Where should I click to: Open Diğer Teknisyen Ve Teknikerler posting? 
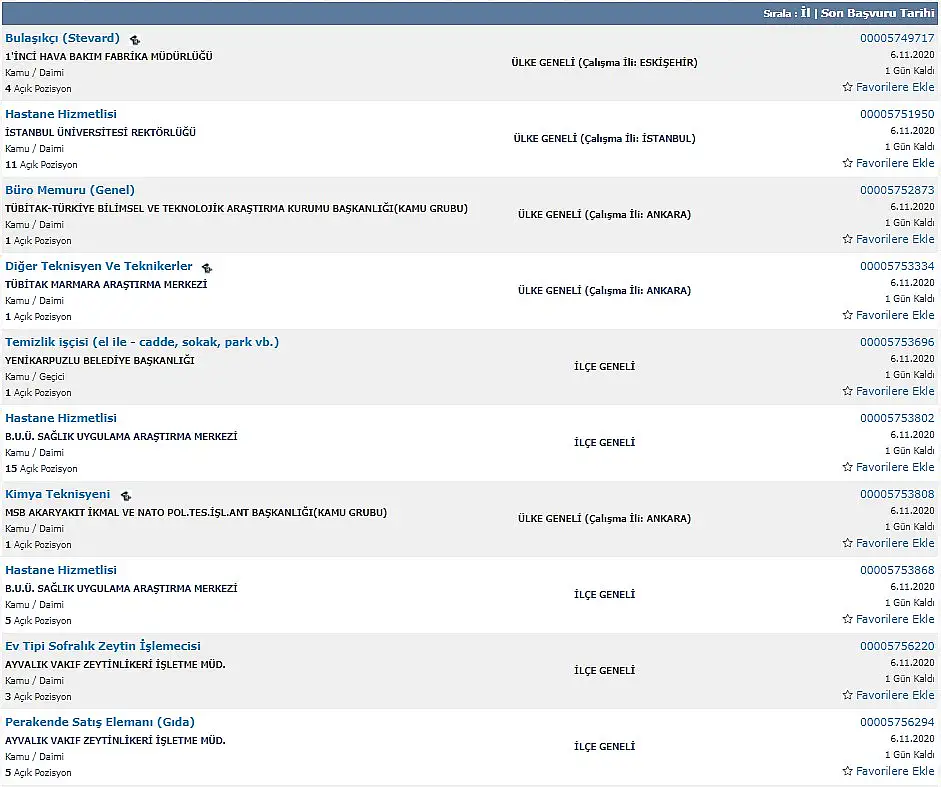pos(98,266)
